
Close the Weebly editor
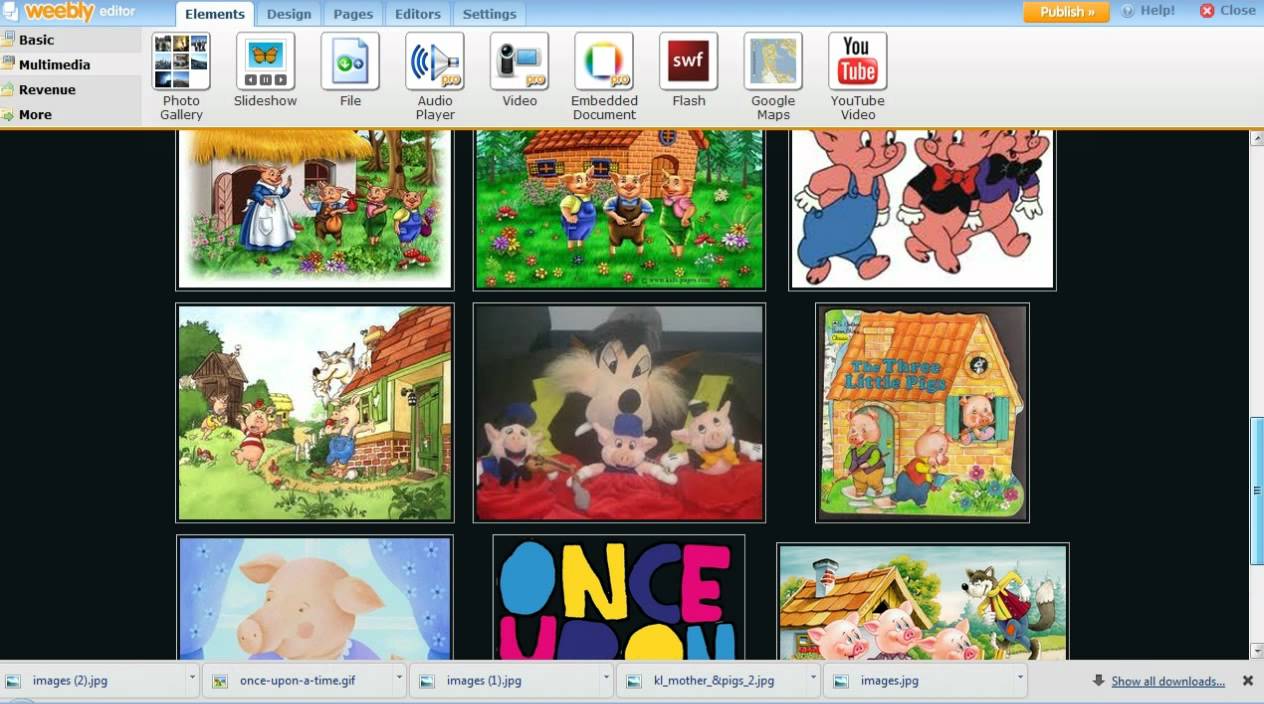coord(1227,10)
